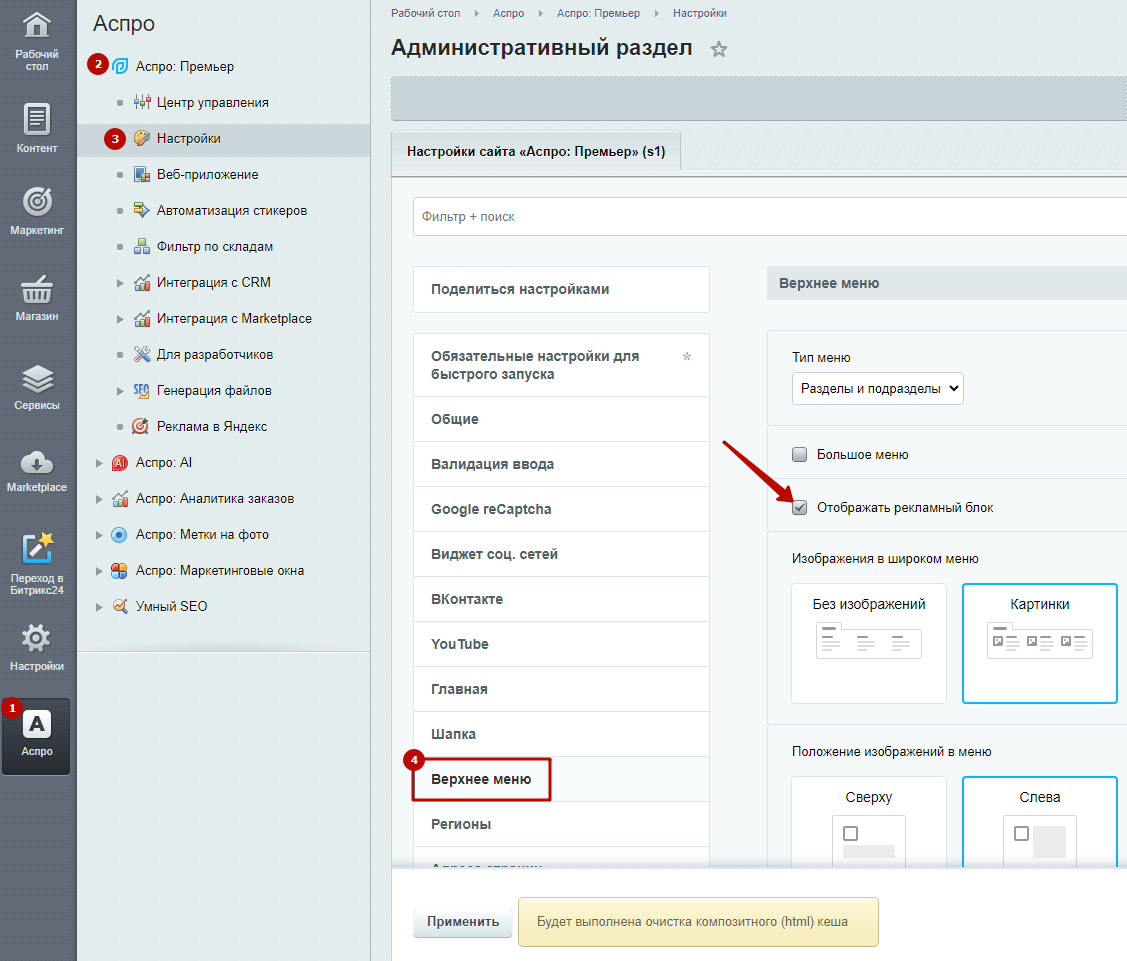Viewport: 1127px width, 961px height.
Task: Click the Реклама в Яндекс icon
Action: click(140, 426)
